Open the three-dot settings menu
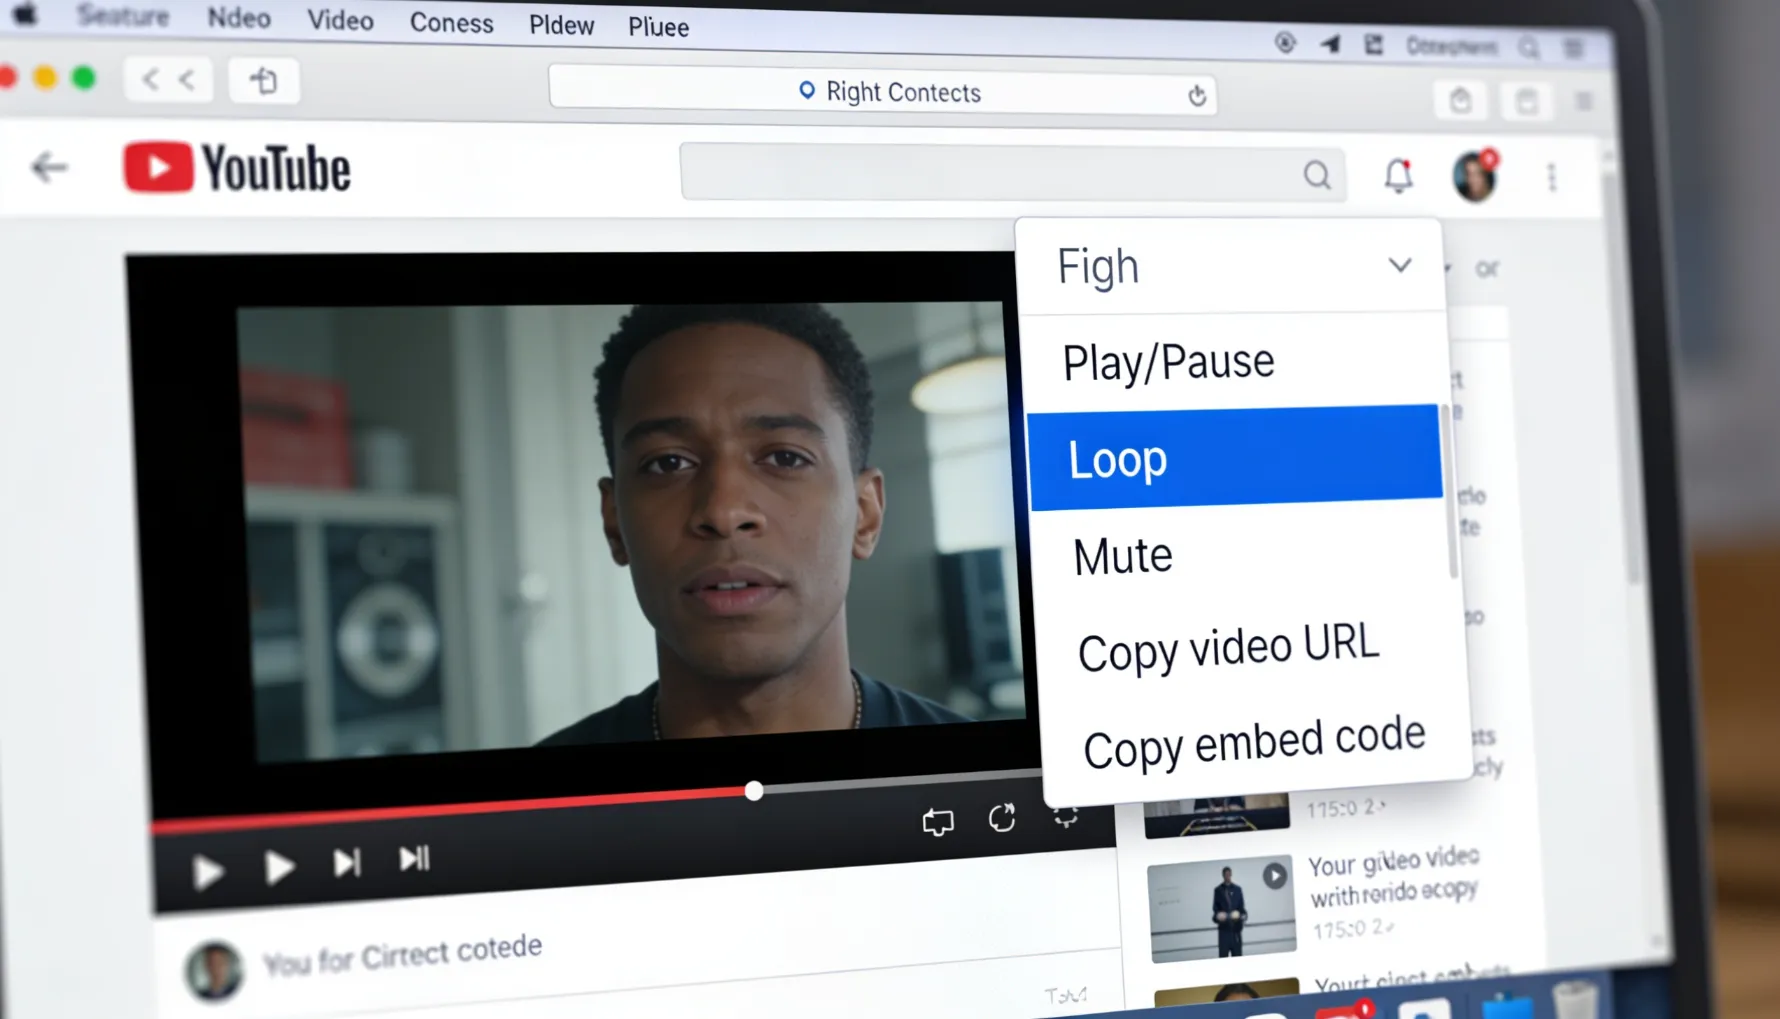Screen dimensions: 1780x1019 tap(1552, 178)
